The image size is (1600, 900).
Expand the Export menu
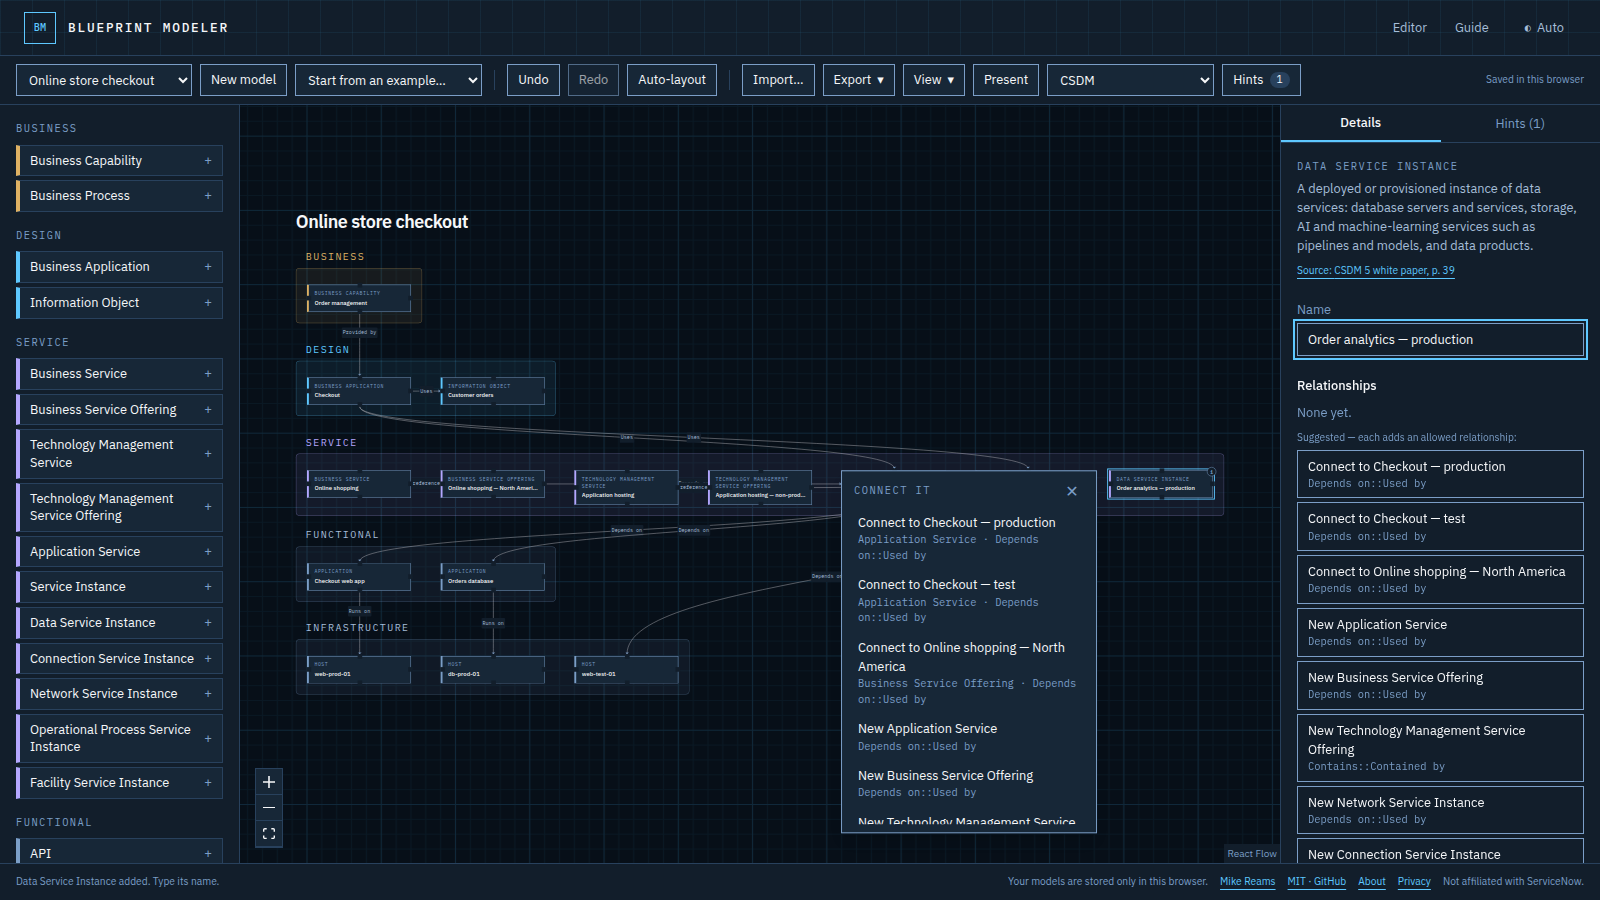pyautogui.click(x=859, y=80)
